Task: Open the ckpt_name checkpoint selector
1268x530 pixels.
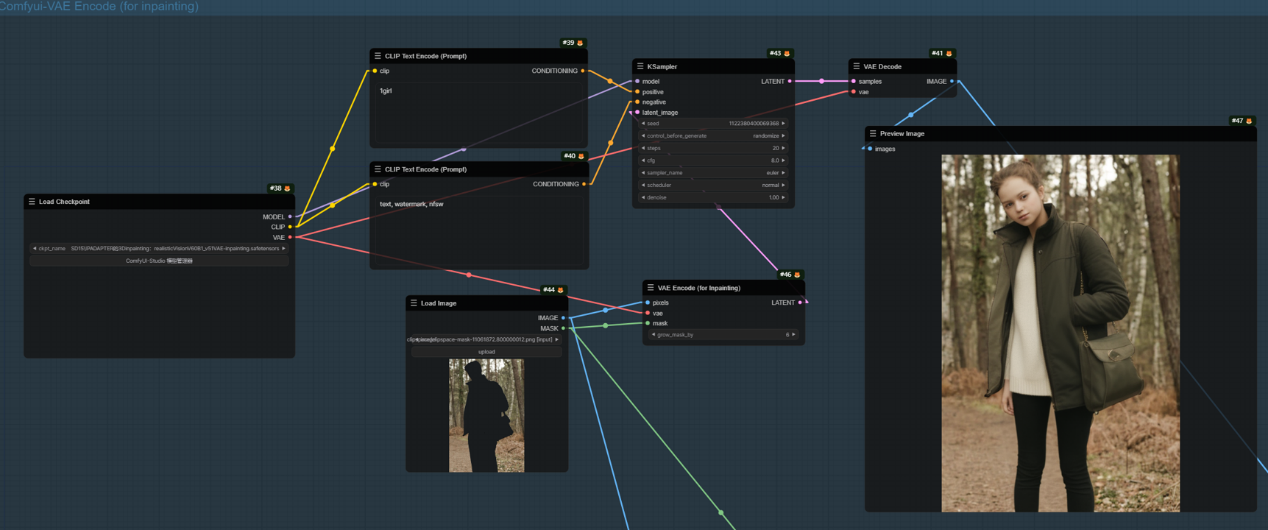Action: (159, 248)
